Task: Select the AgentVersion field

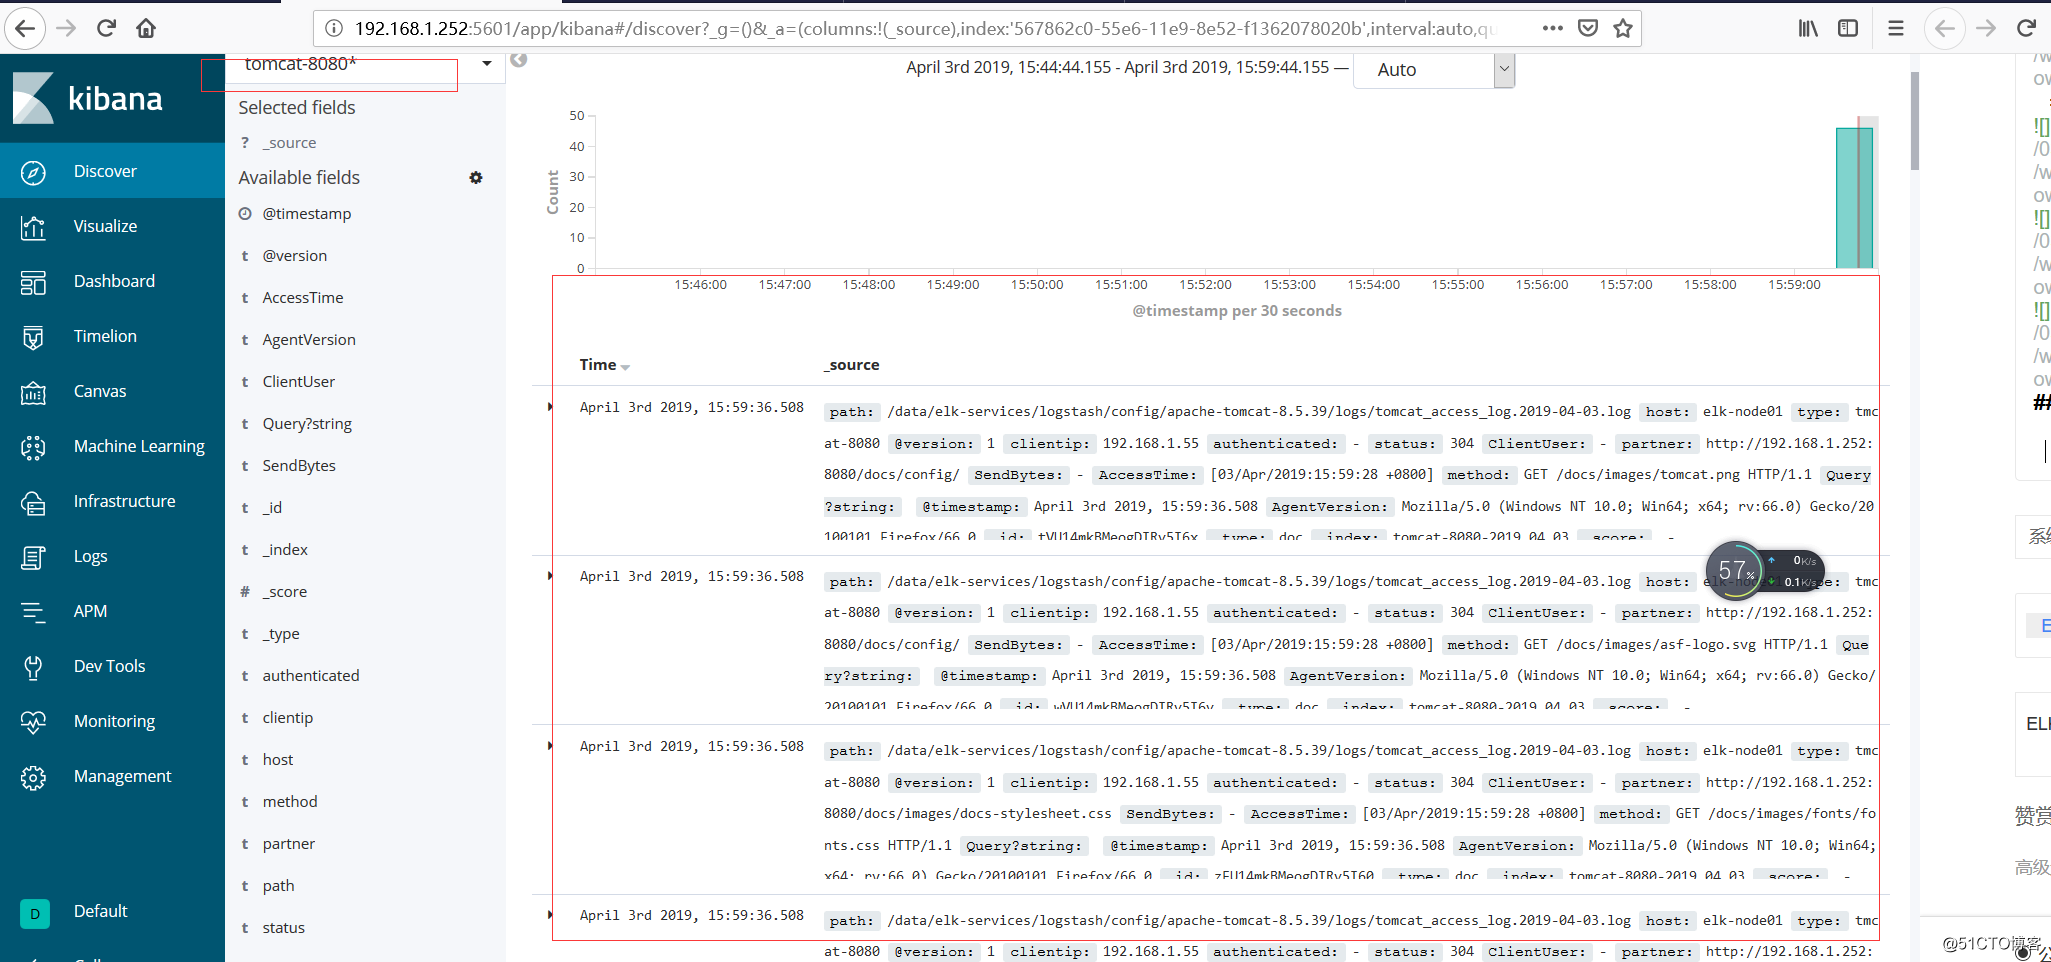Action: coord(309,340)
